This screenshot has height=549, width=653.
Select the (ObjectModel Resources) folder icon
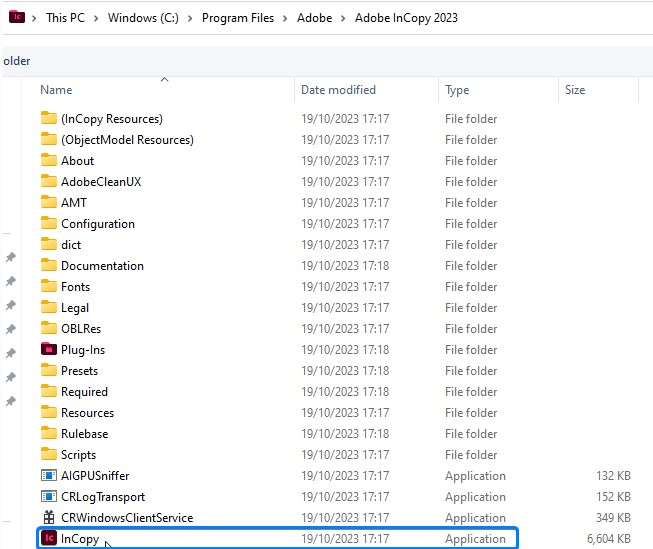pyautogui.click(x=49, y=139)
